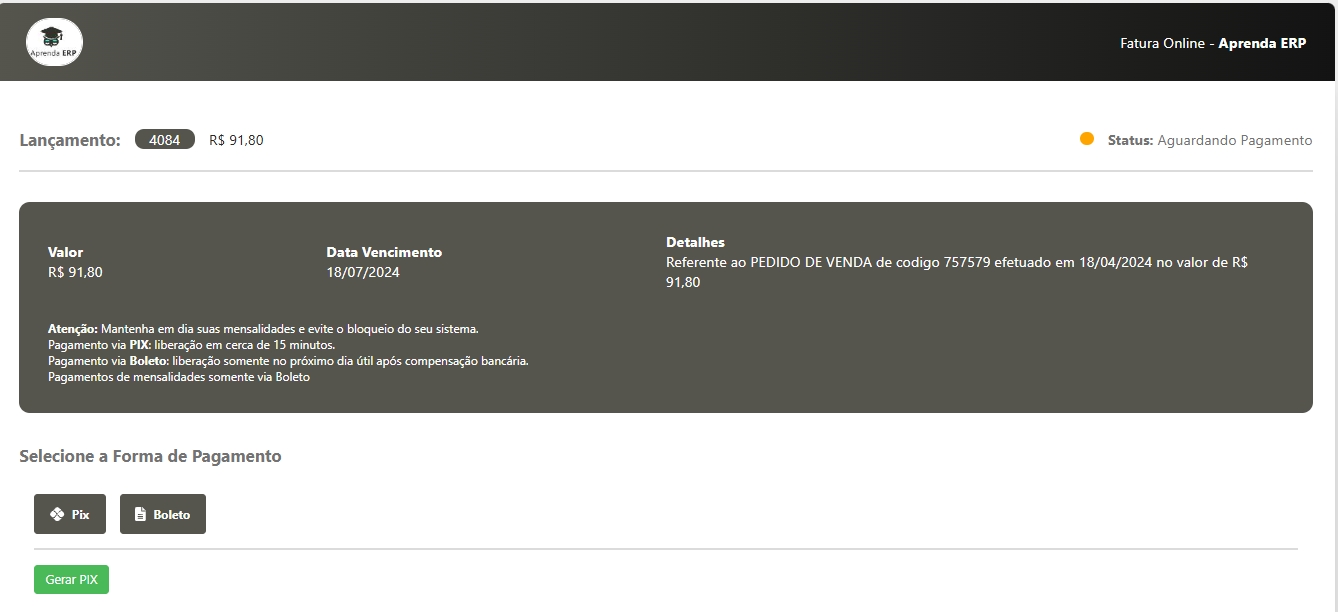Click the Aprenda ERP graduation cap logo
This screenshot has height=612, width=1338.
55,42
